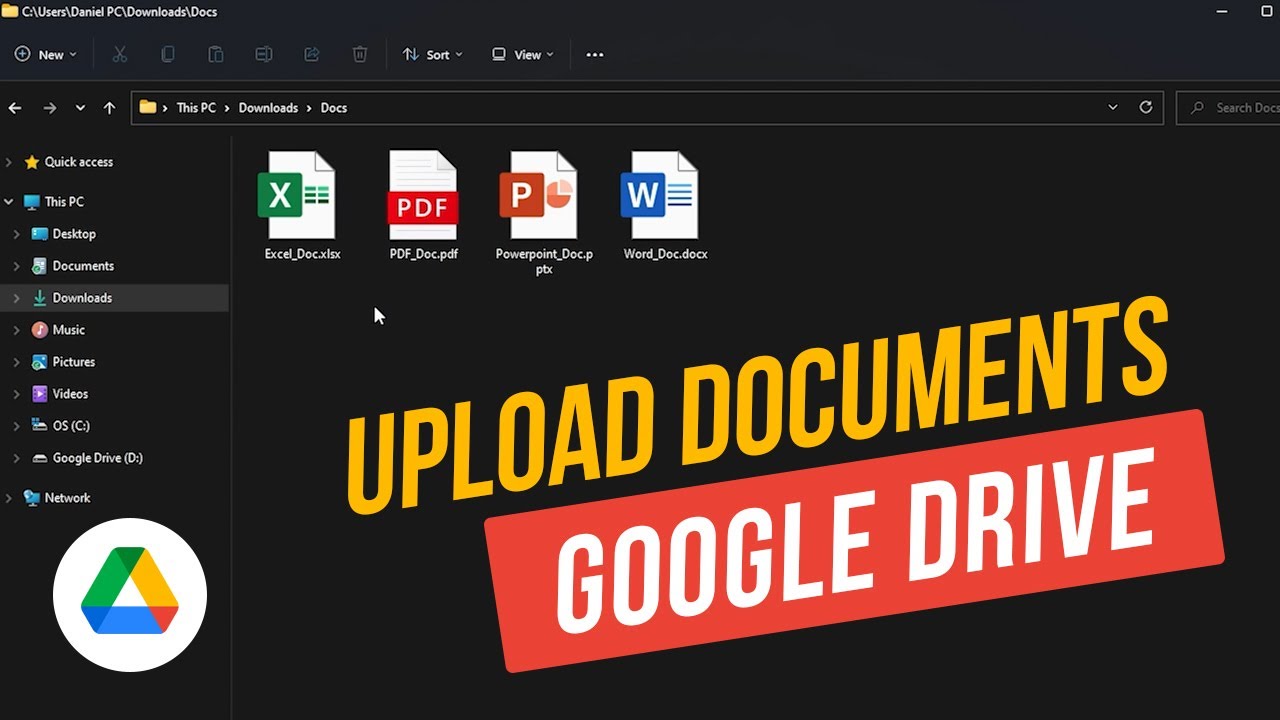
Task: Open OS (C:) drive in sidebar
Action: click(x=71, y=426)
